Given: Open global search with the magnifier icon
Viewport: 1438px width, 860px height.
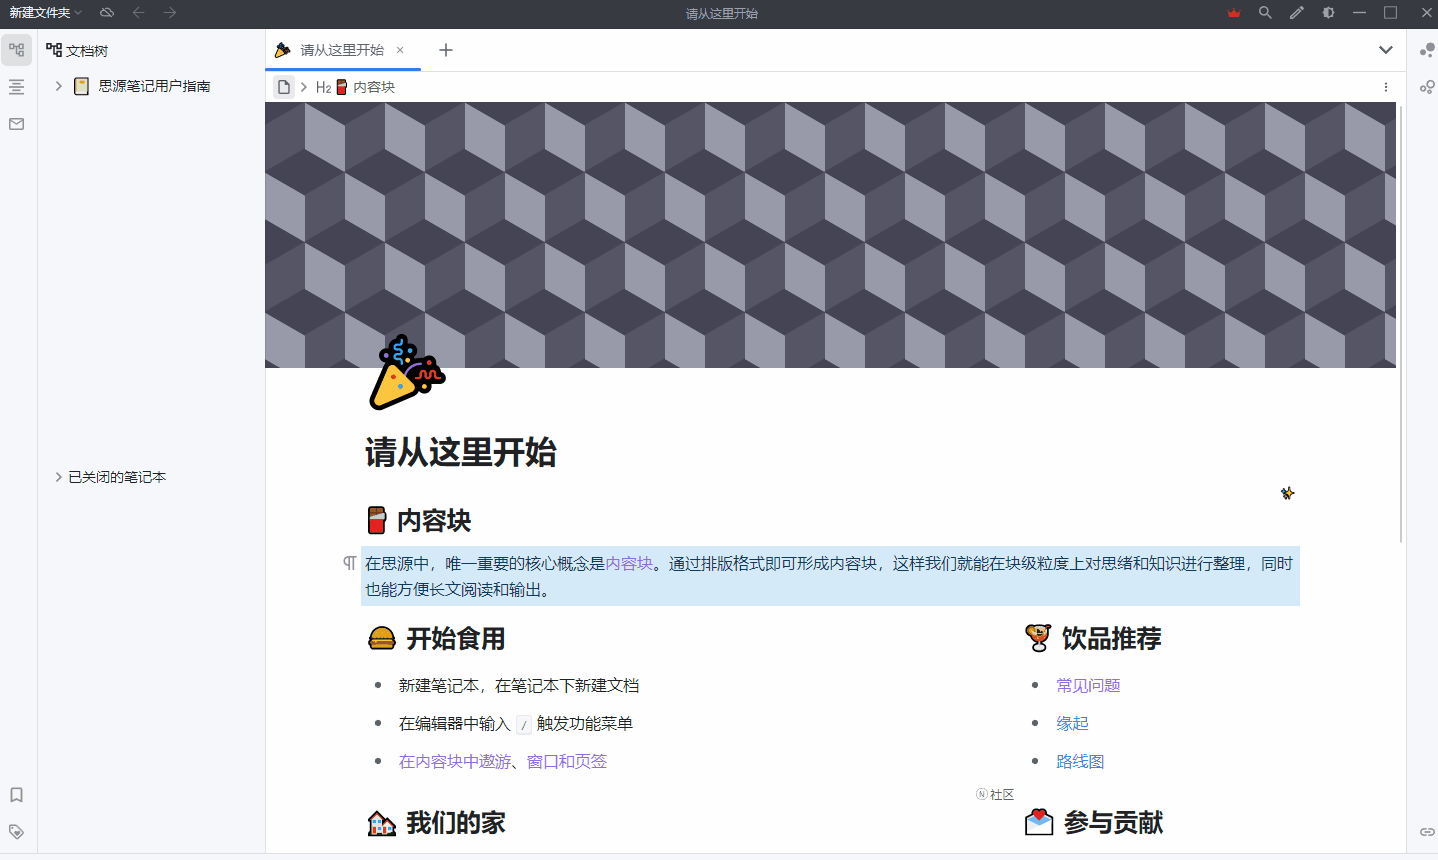Looking at the screenshot, I should click(x=1264, y=13).
